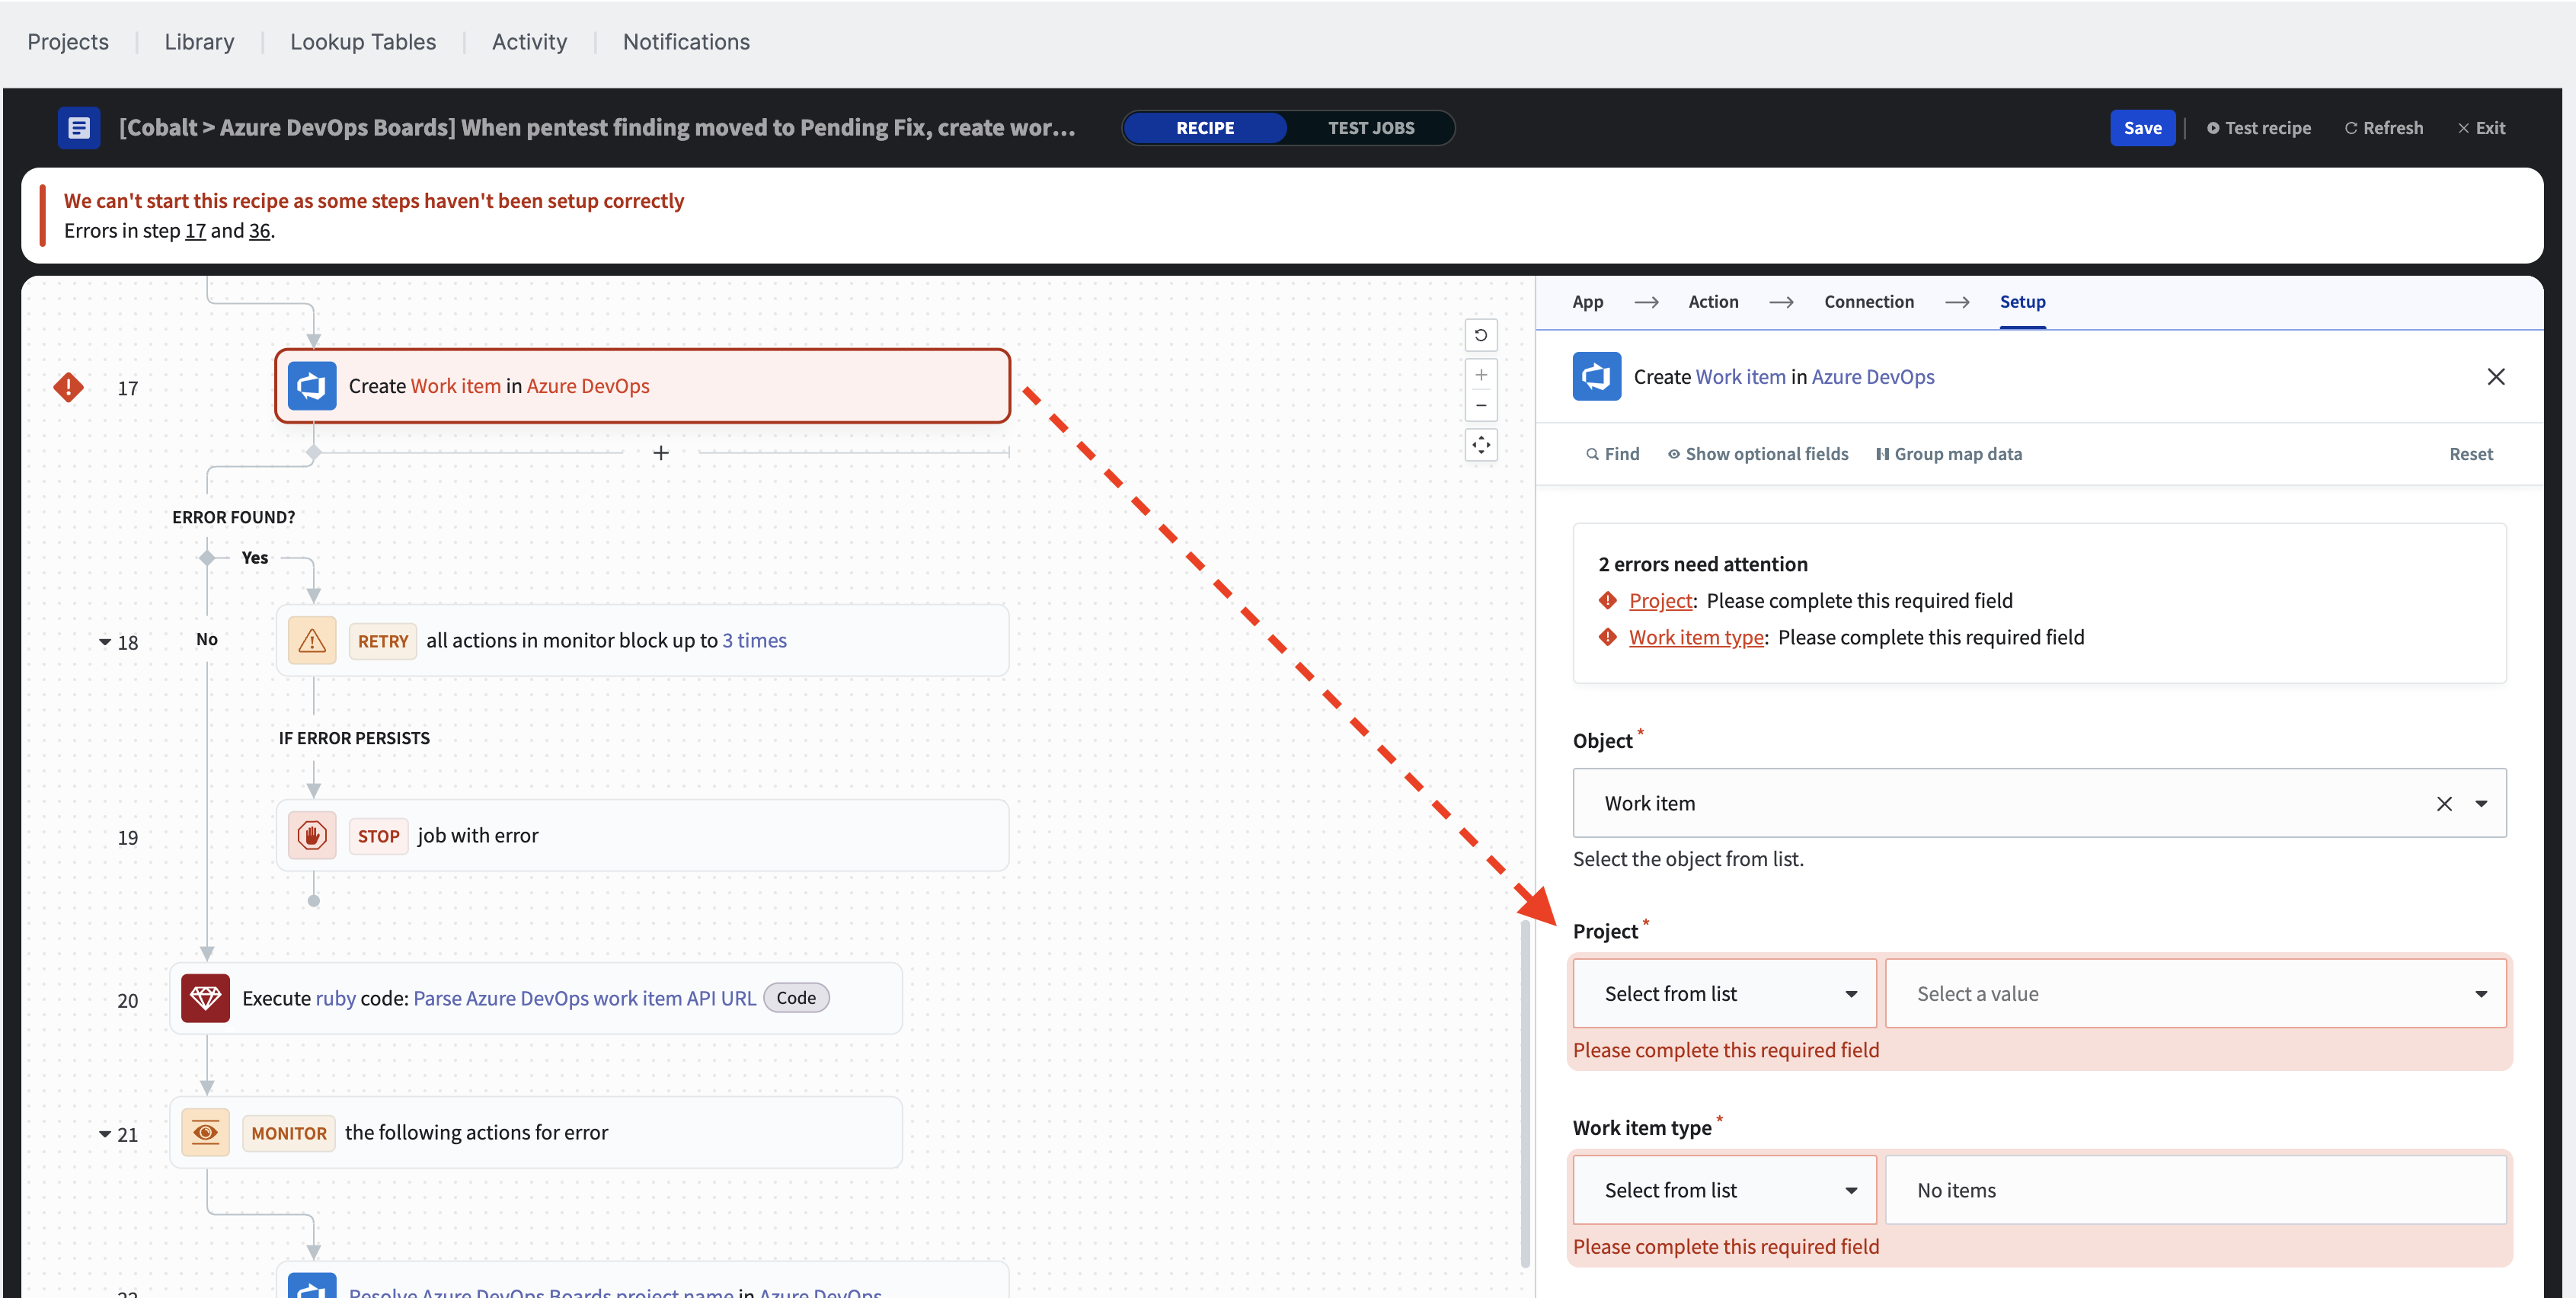Click the Work item type 'No items' field
2576x1298 pixels.
[x=2196, y=1190]
